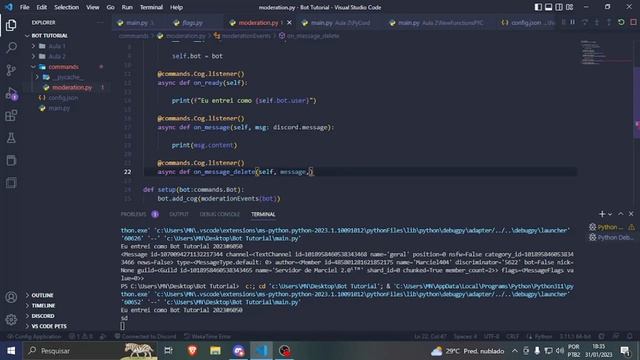Restart the debug session

[621, 22]
